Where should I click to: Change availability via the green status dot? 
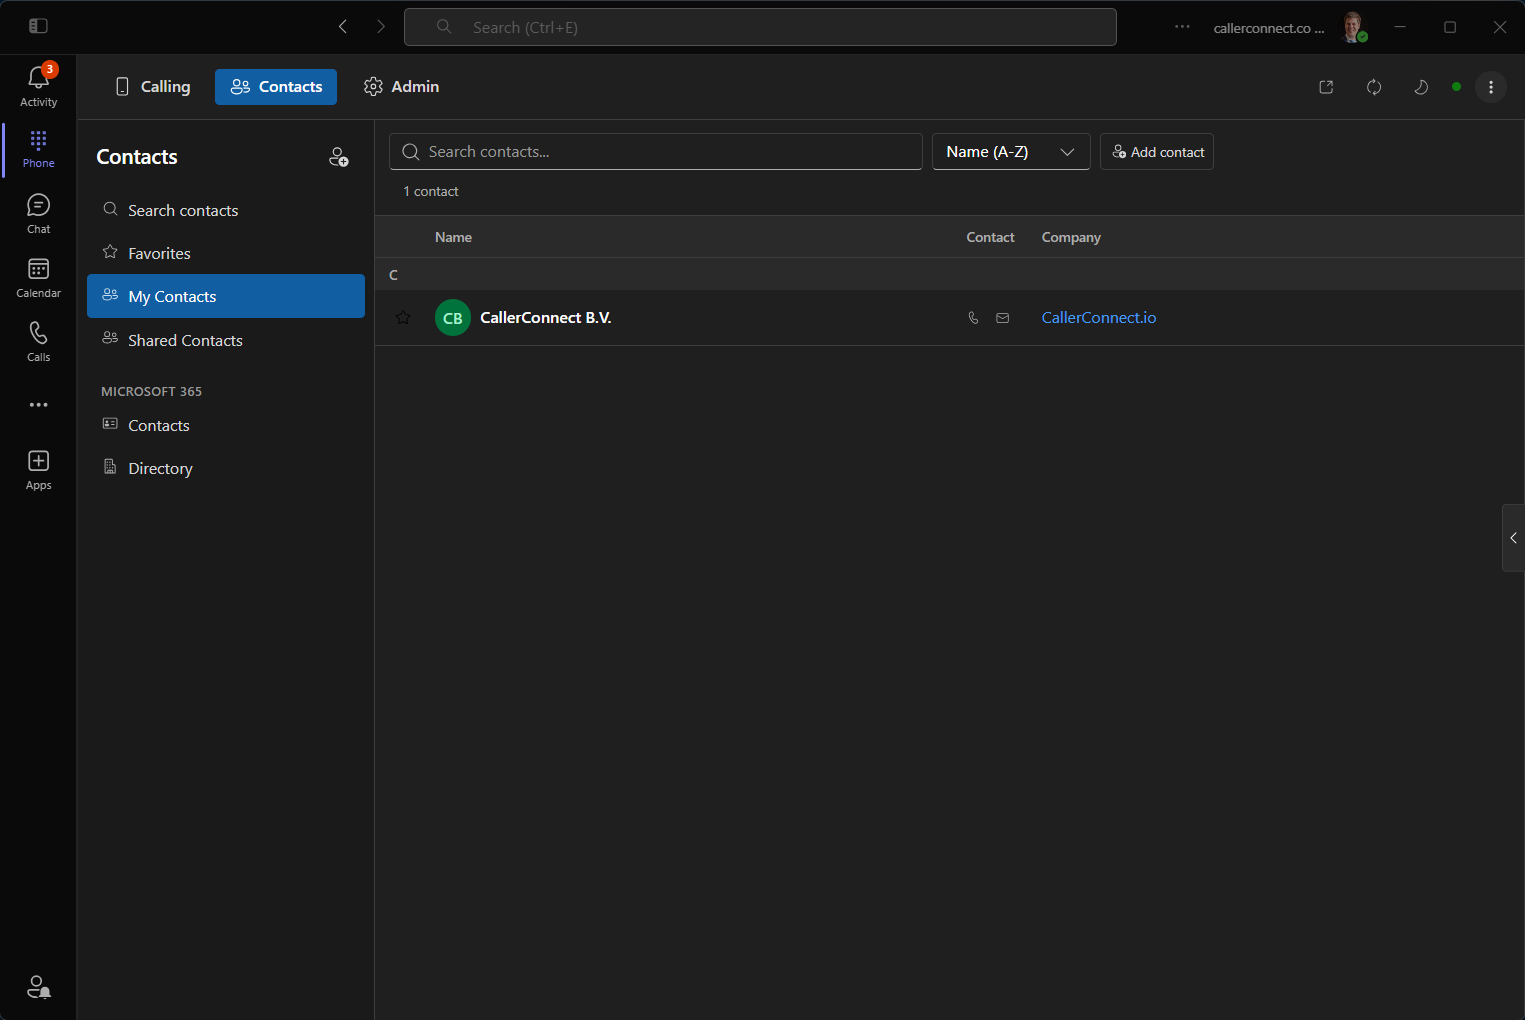(x=1457, y=87)
